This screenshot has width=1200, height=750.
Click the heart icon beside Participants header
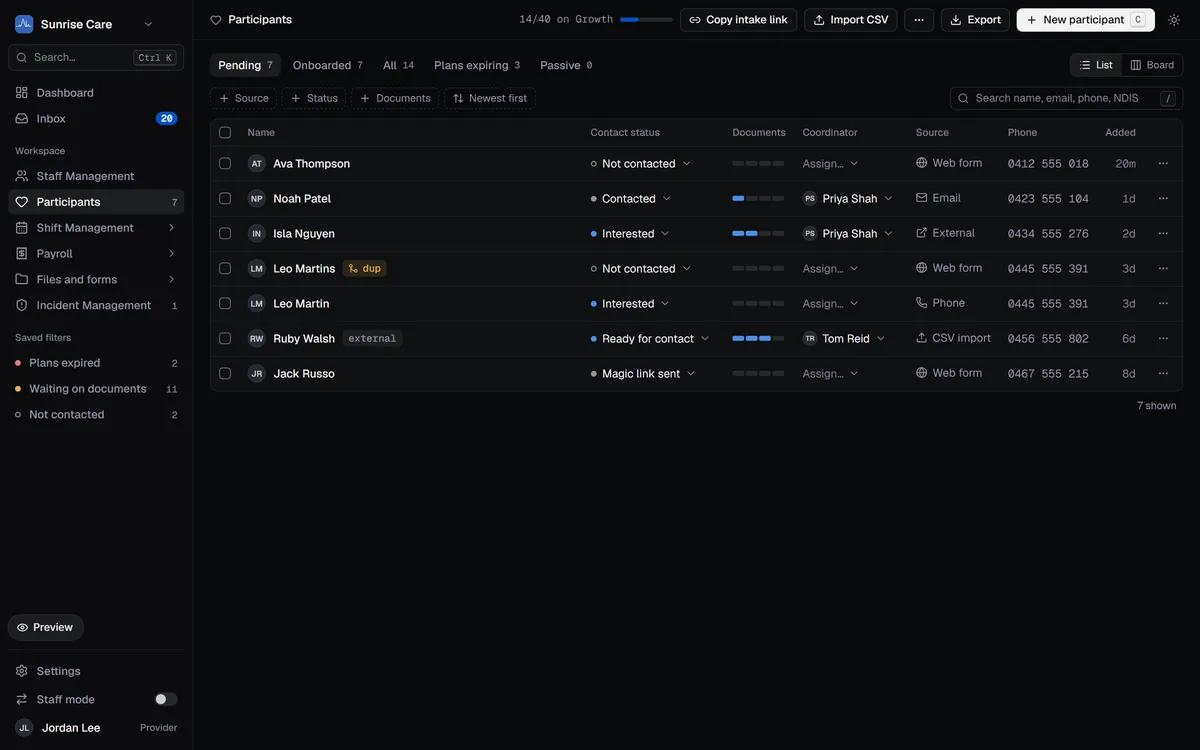tap(216, 20)
